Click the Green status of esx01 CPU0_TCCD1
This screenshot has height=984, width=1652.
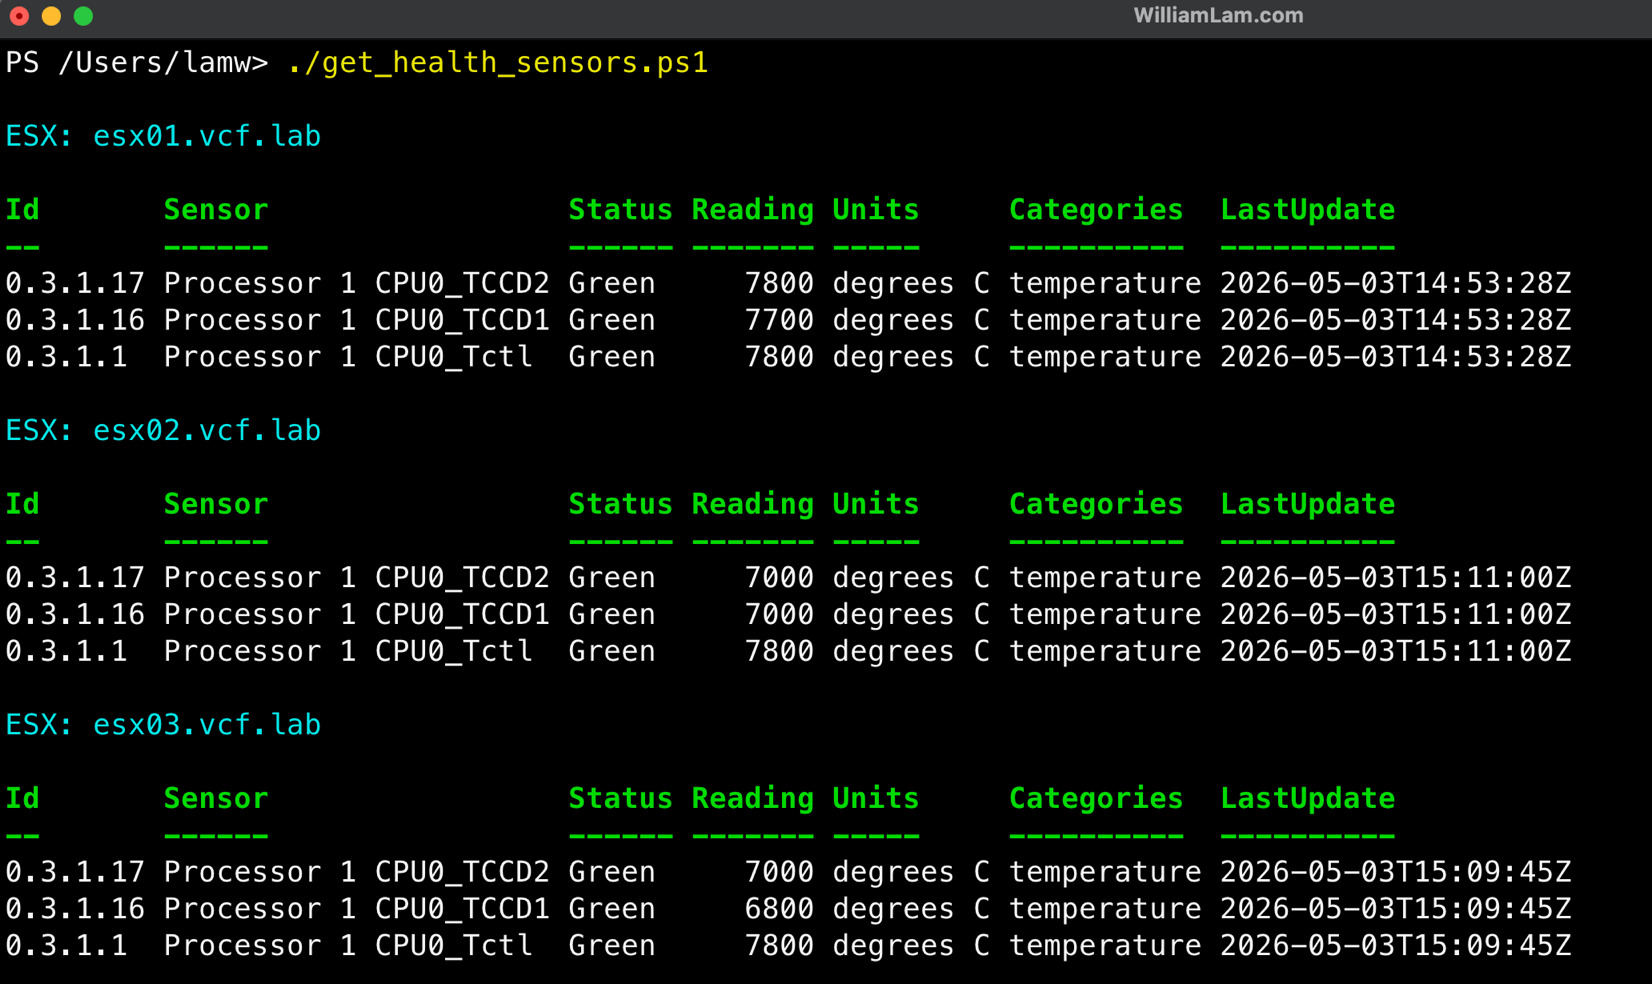click(x=611, y=320)
